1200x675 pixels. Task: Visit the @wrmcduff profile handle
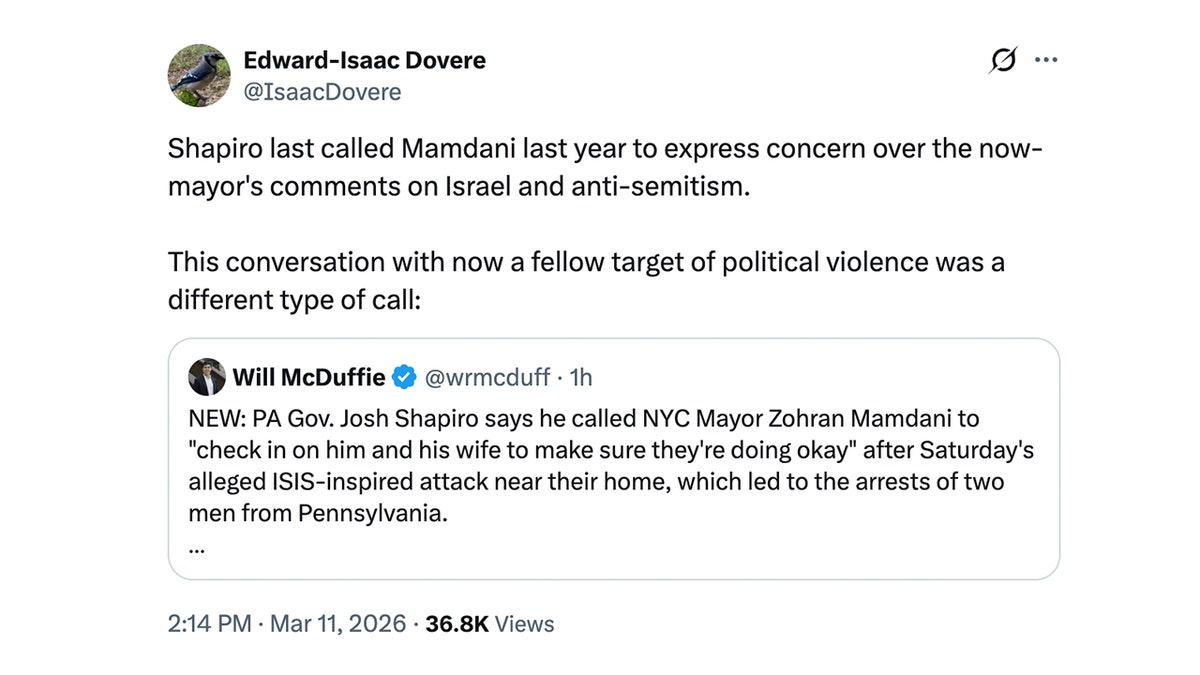(x=490, y=377)
